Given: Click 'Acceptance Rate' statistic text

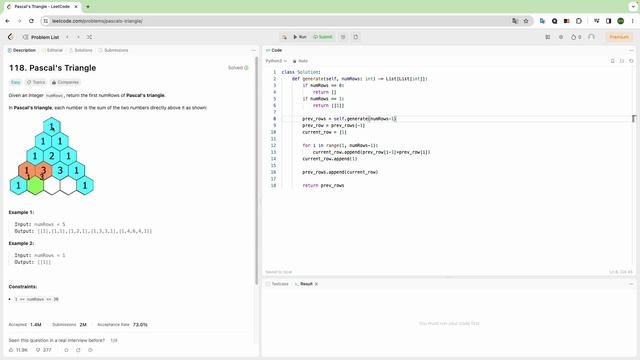Looking at the screenshot, I should (x=113, y=325).
